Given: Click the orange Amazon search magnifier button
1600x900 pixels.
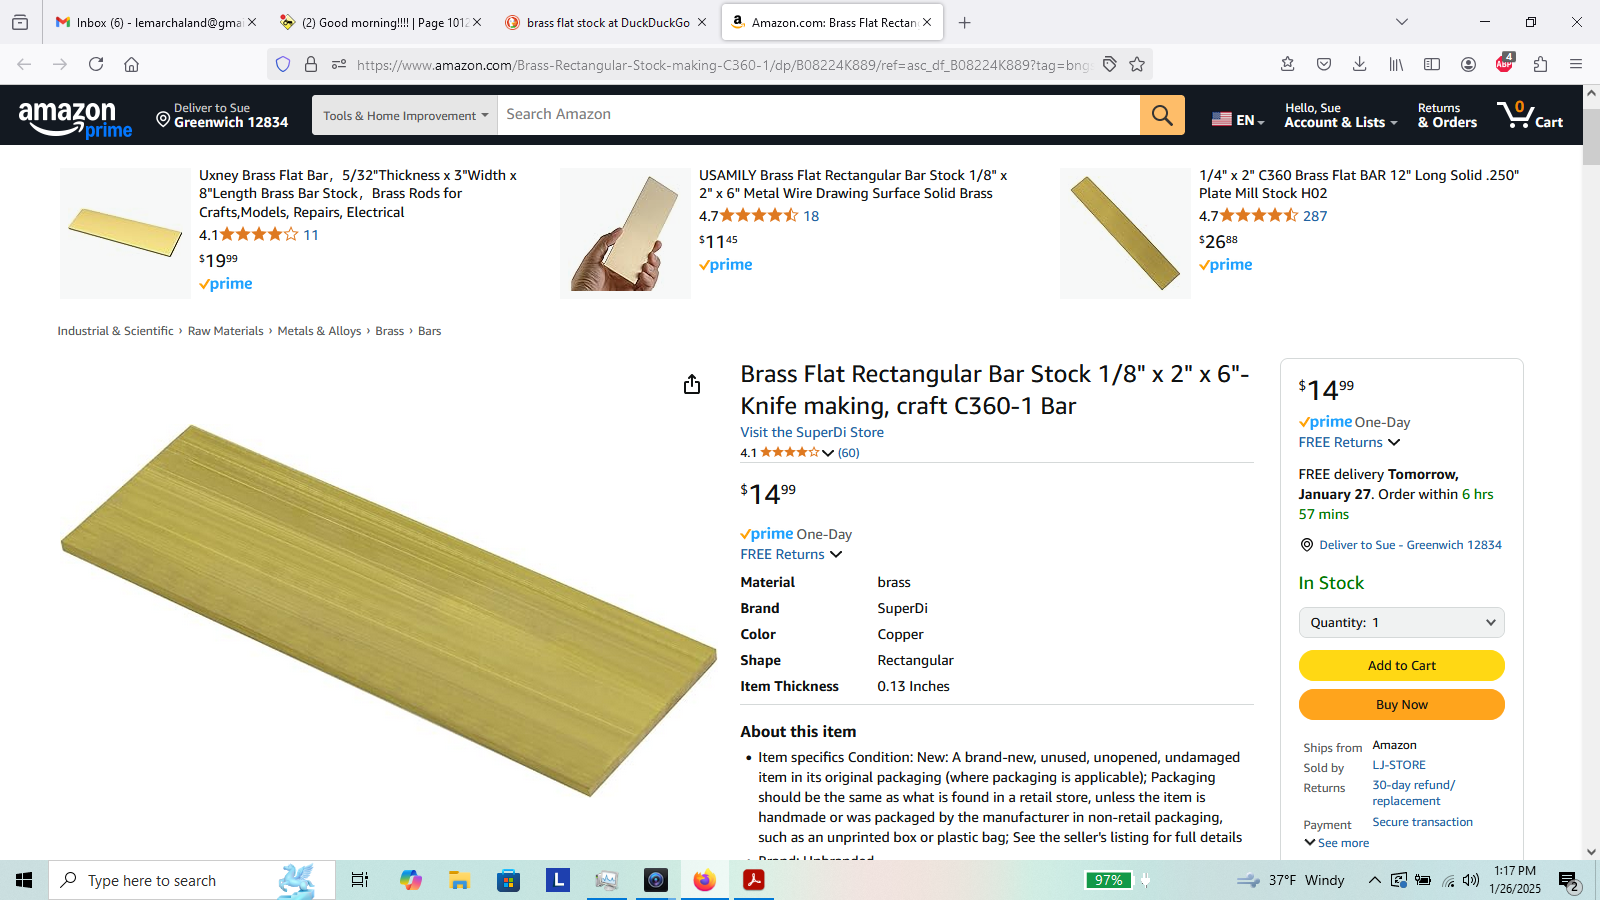Looking at the screenshot, I should click(x=1162, y=115).
